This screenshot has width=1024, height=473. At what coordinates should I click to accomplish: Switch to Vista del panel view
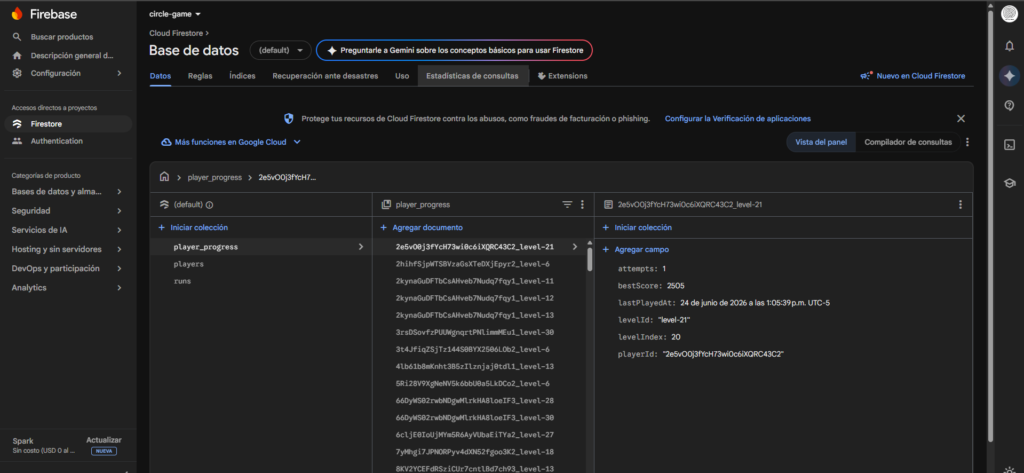(821, 142)
